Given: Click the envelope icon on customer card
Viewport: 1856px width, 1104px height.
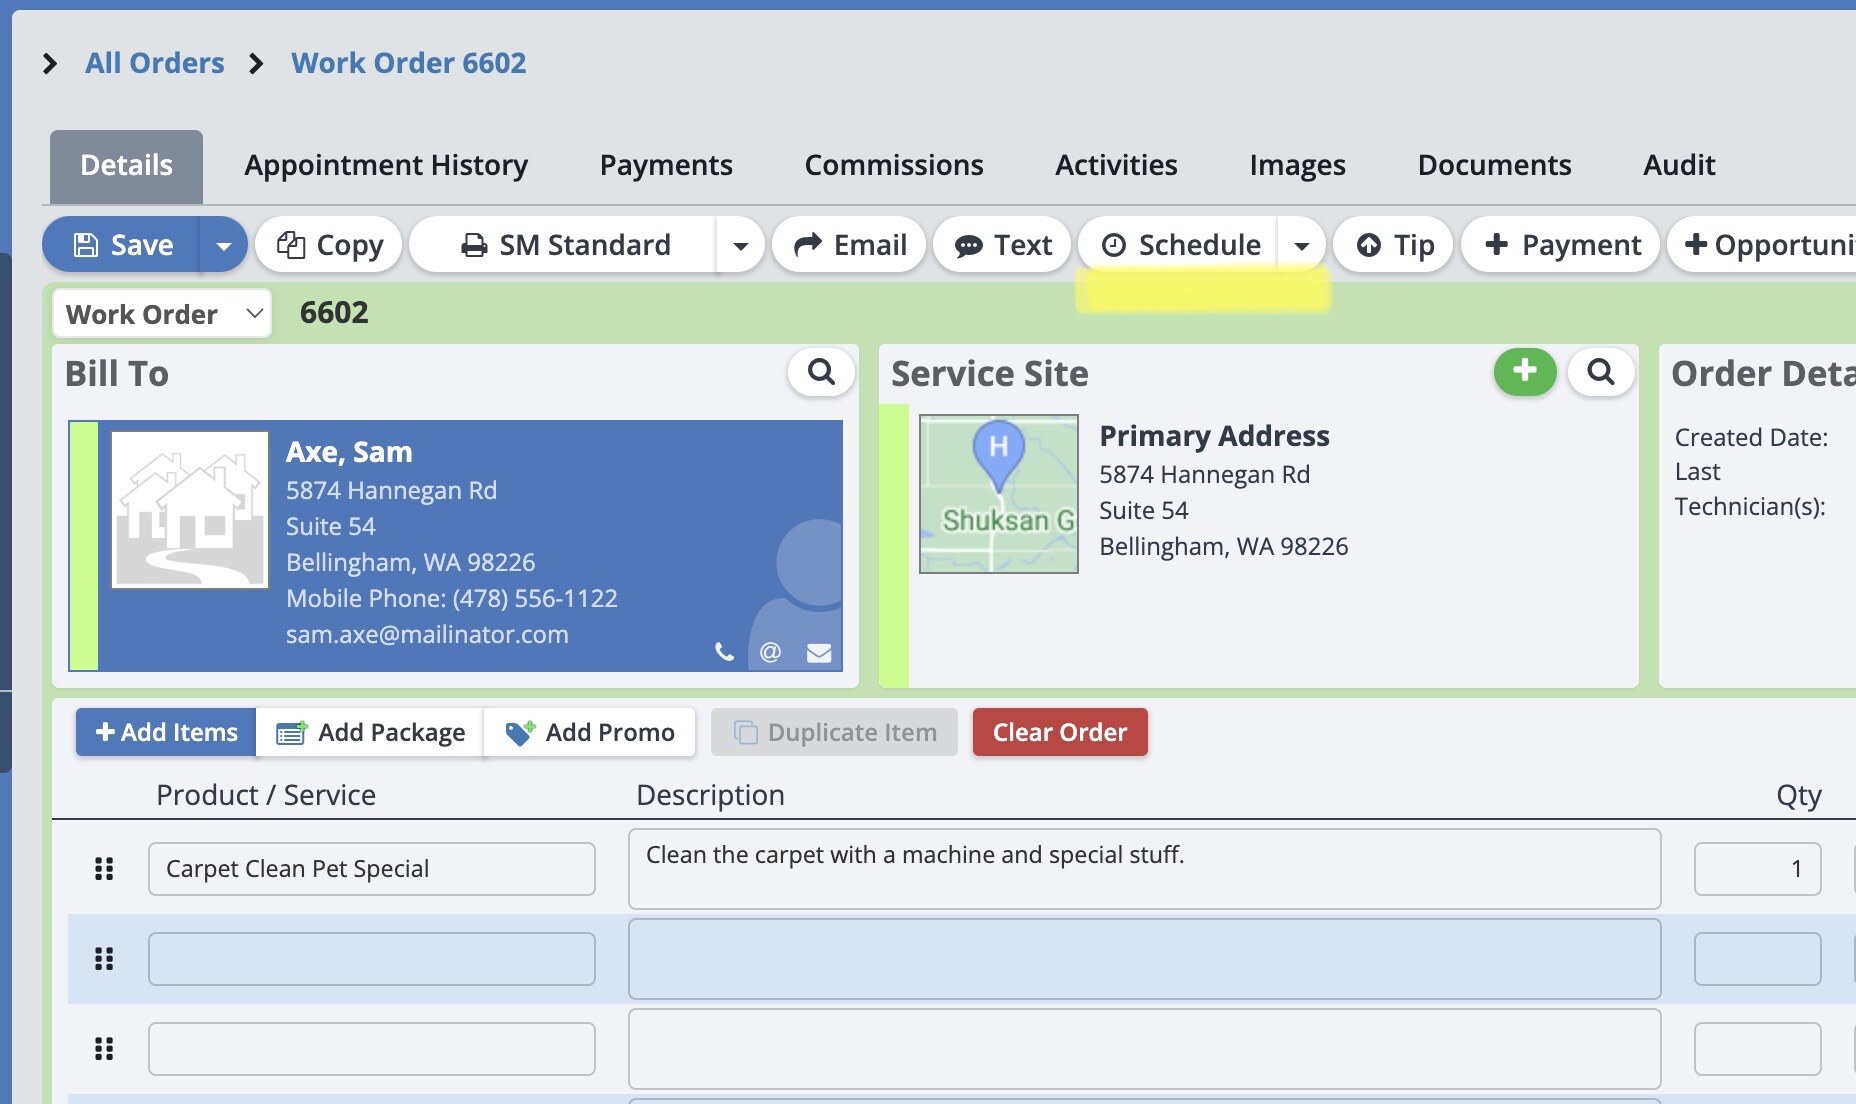Looking at the screenshot, I should pos(819,653).
